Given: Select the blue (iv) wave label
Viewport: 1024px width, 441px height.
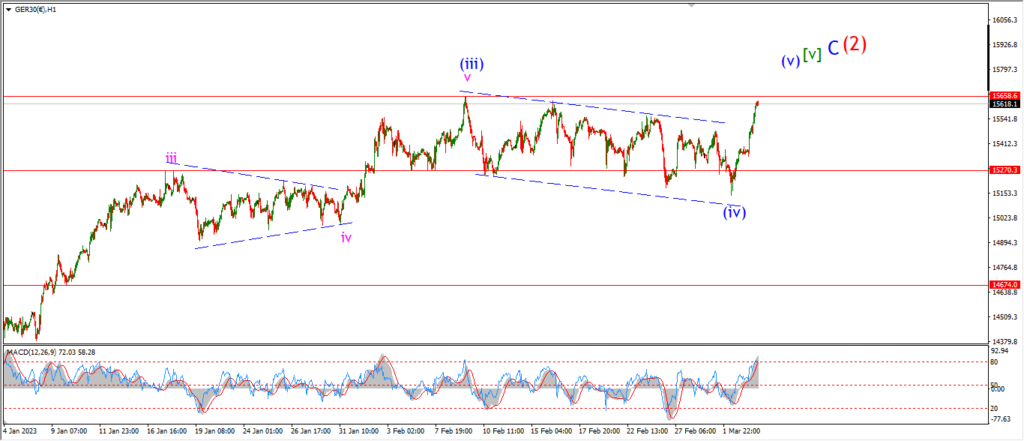Looking at the screenshot, I should tap(734, 212).
